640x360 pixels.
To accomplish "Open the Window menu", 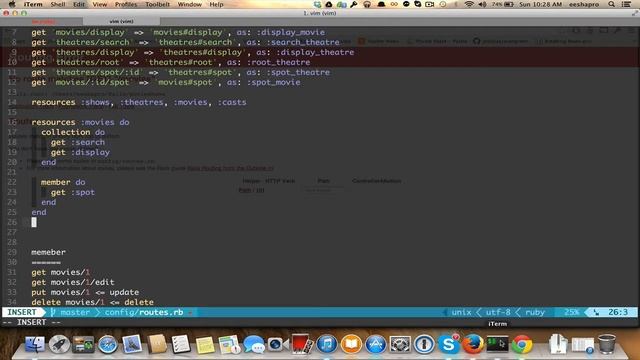I will point(189,4).
